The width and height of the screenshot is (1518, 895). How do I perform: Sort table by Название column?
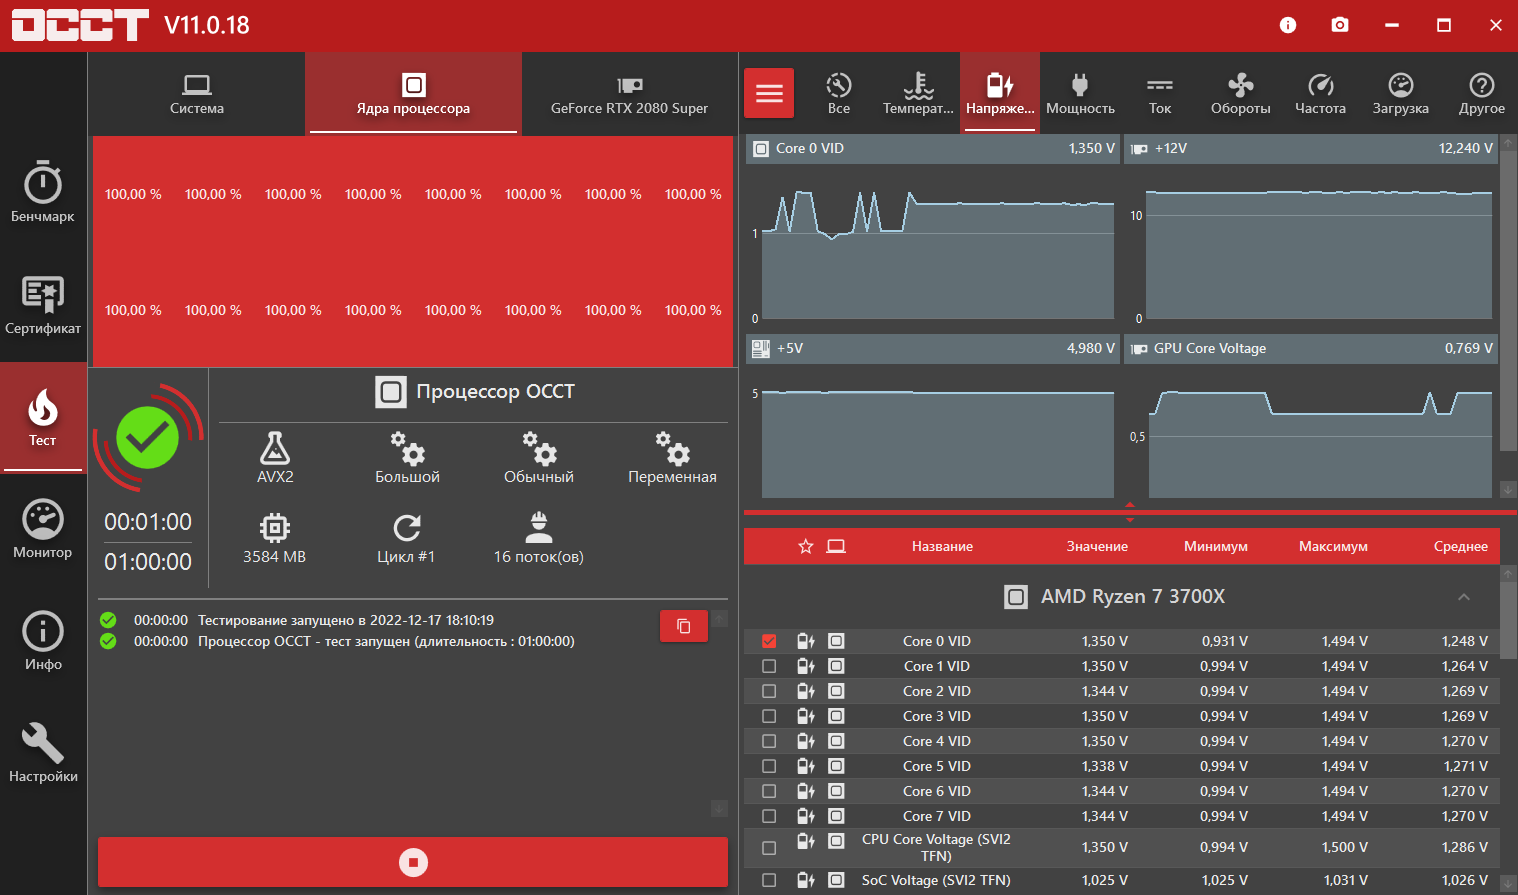(x=942, y=546)
